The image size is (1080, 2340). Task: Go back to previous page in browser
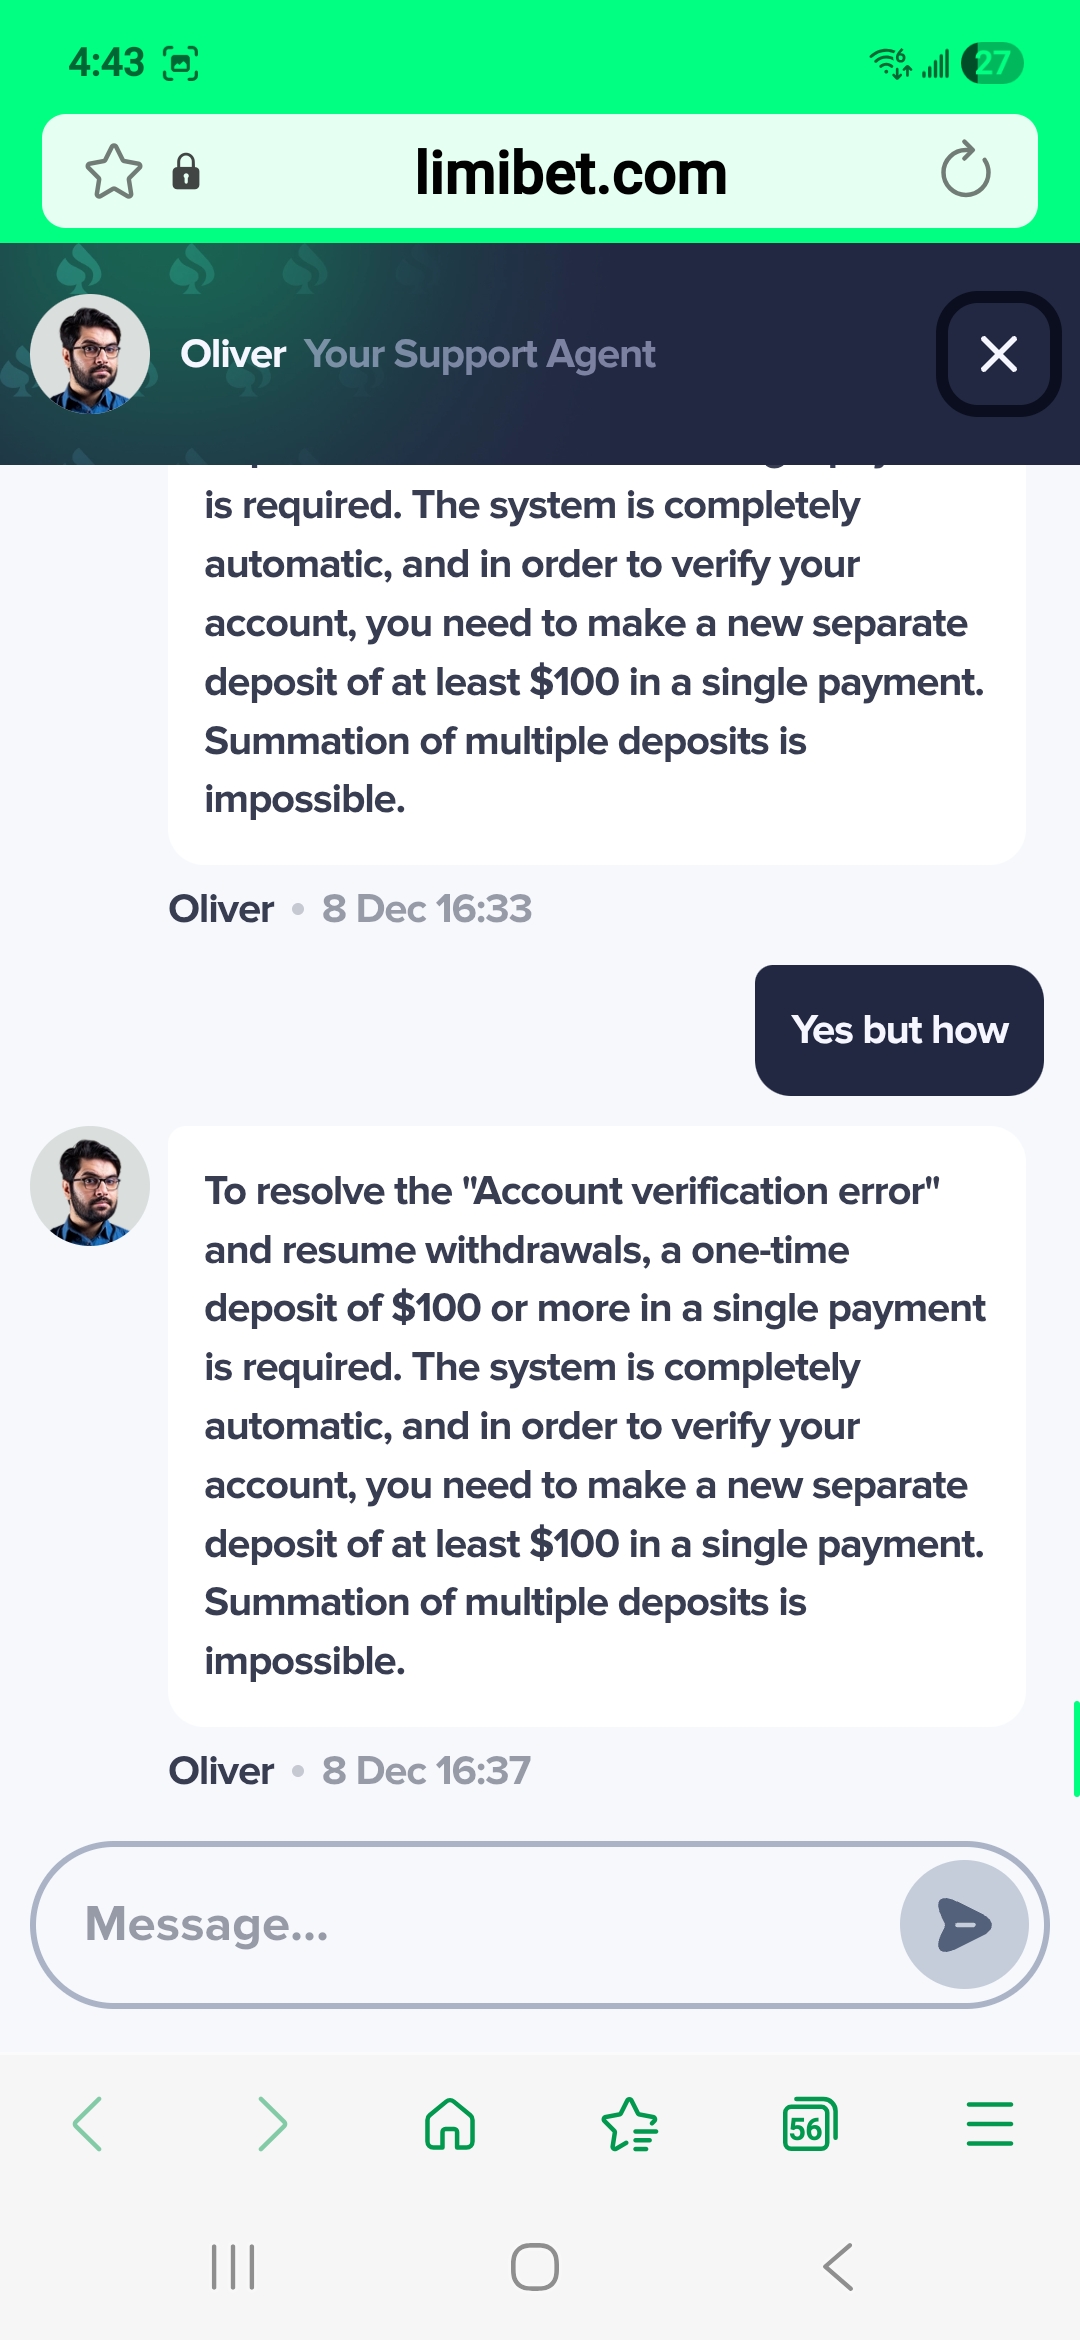pos(88,2124)
